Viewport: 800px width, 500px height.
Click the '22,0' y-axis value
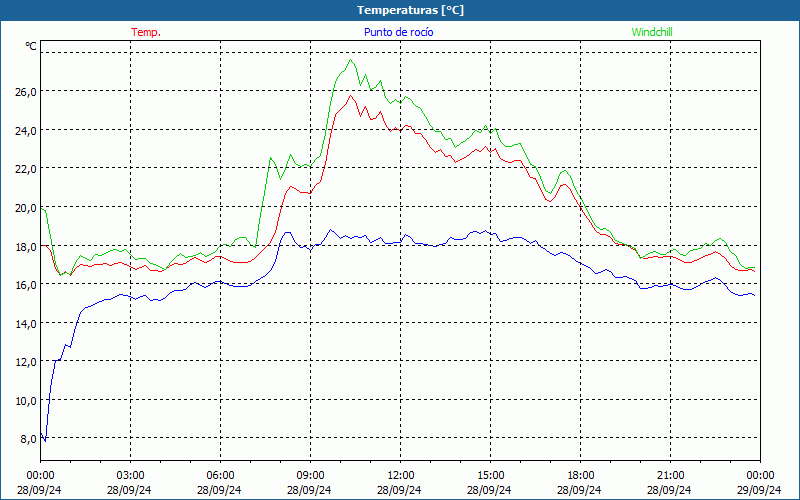[x=26, y=169]
